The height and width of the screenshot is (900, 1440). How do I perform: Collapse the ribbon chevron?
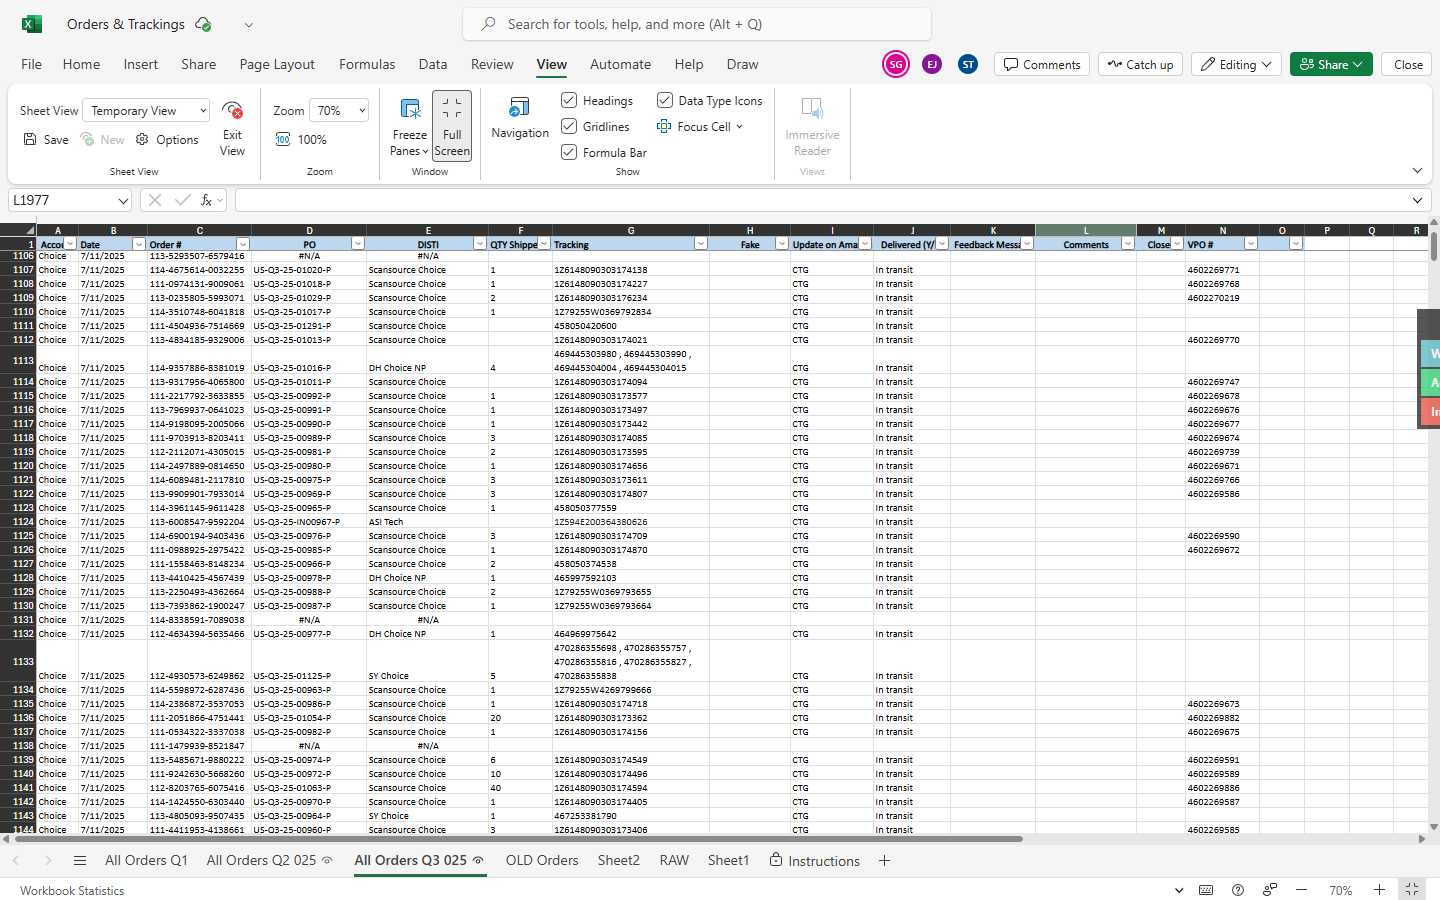pyautogui.click(x=1417, y=171)
